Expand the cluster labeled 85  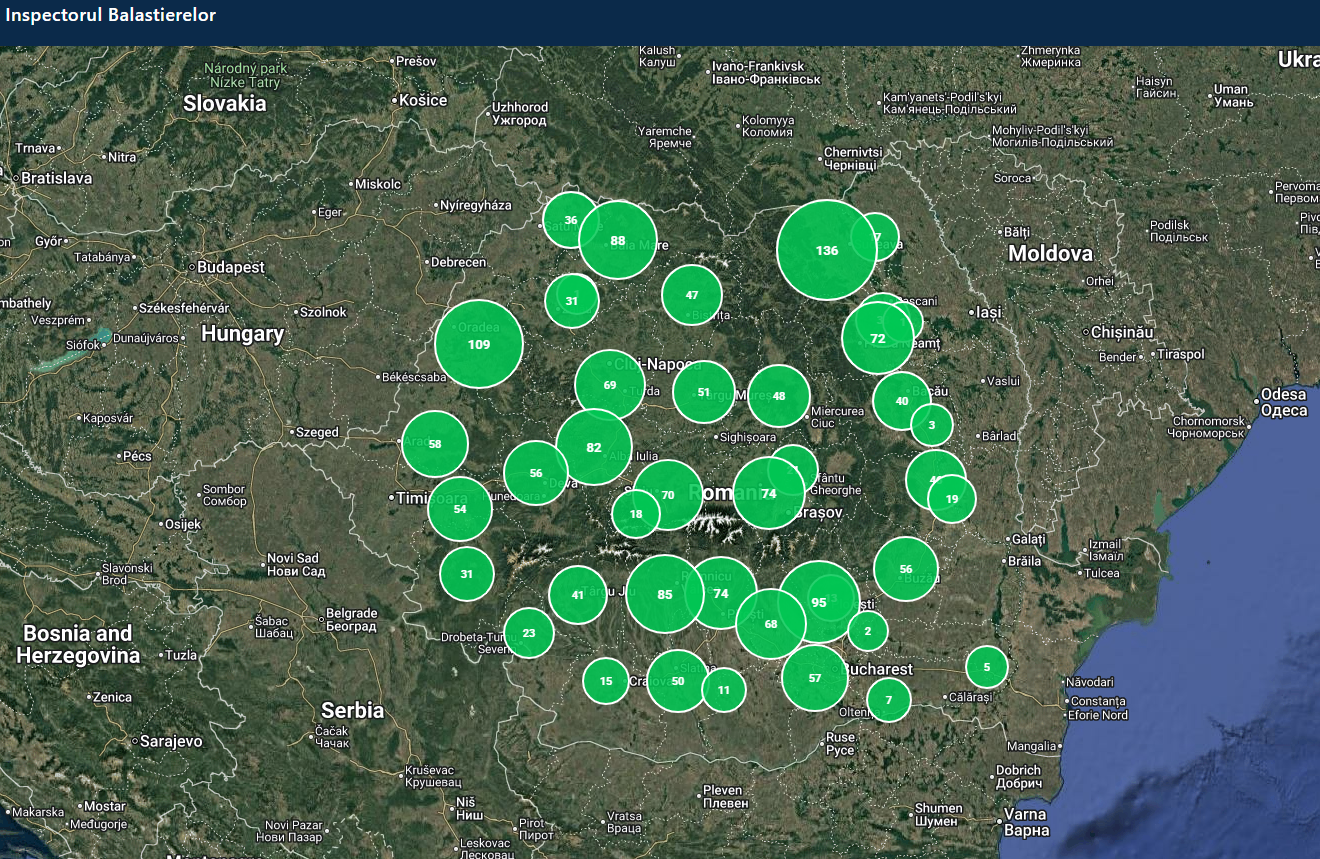665,594
